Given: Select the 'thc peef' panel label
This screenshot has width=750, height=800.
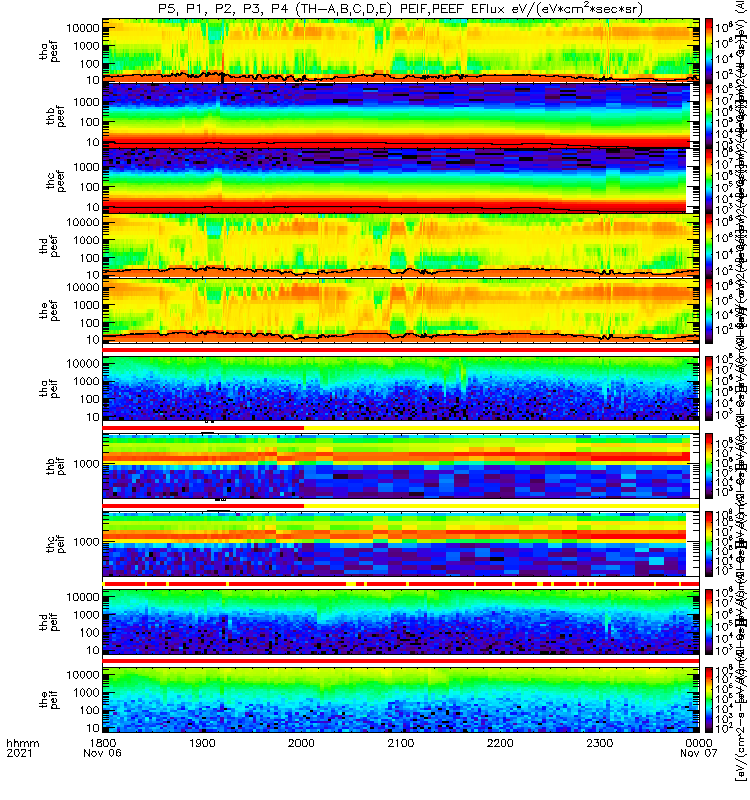Looking at the screenshot, I should point(55,181).
